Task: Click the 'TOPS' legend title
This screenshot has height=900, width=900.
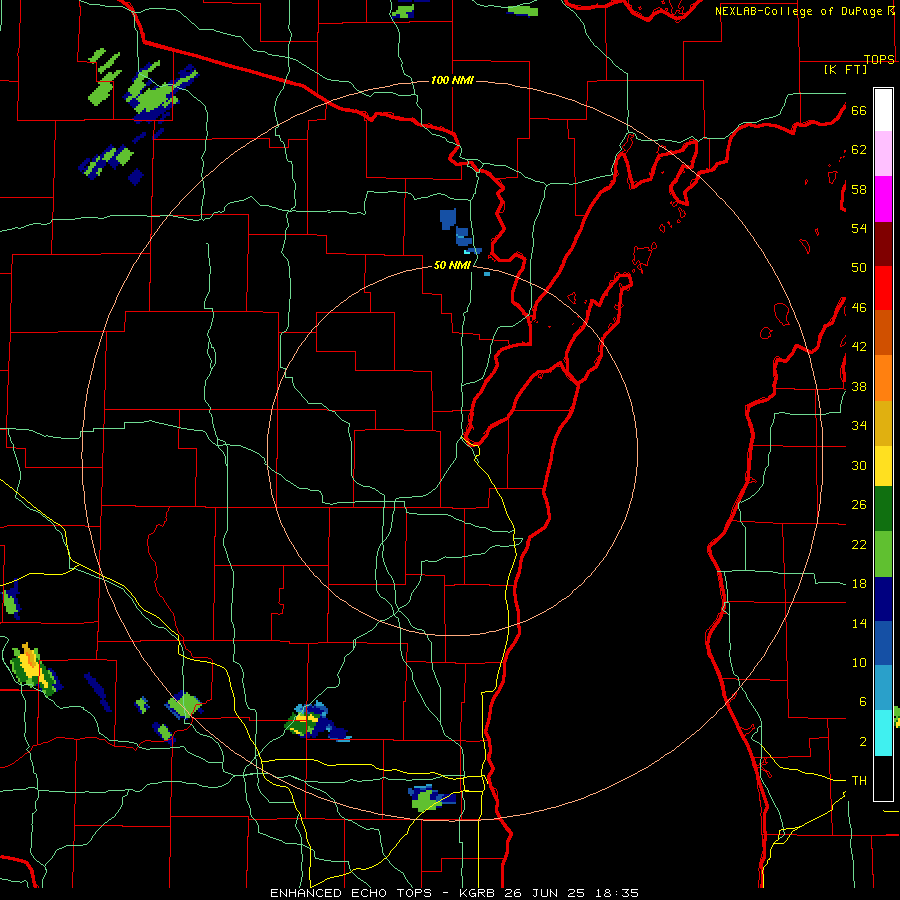Action: (x=879, y=59)
